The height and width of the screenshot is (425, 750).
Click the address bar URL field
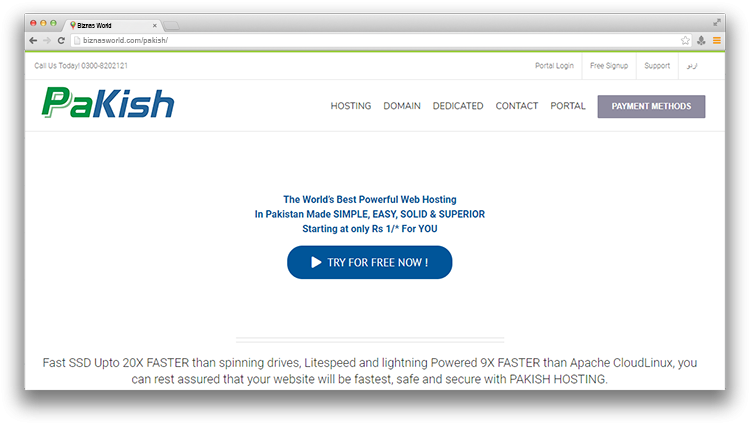(370, 40)
